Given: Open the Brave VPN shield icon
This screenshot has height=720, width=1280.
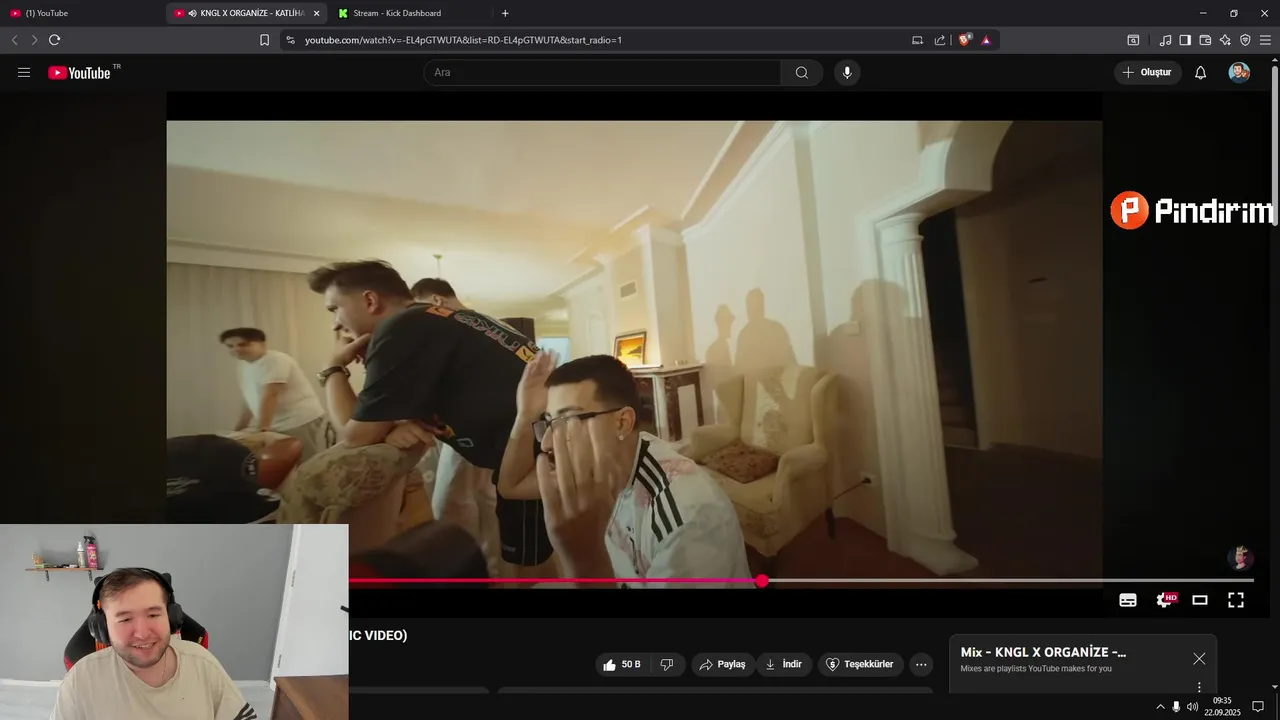Looking at the screenshot, I should pyautogui.click(x=1245, y=40).
